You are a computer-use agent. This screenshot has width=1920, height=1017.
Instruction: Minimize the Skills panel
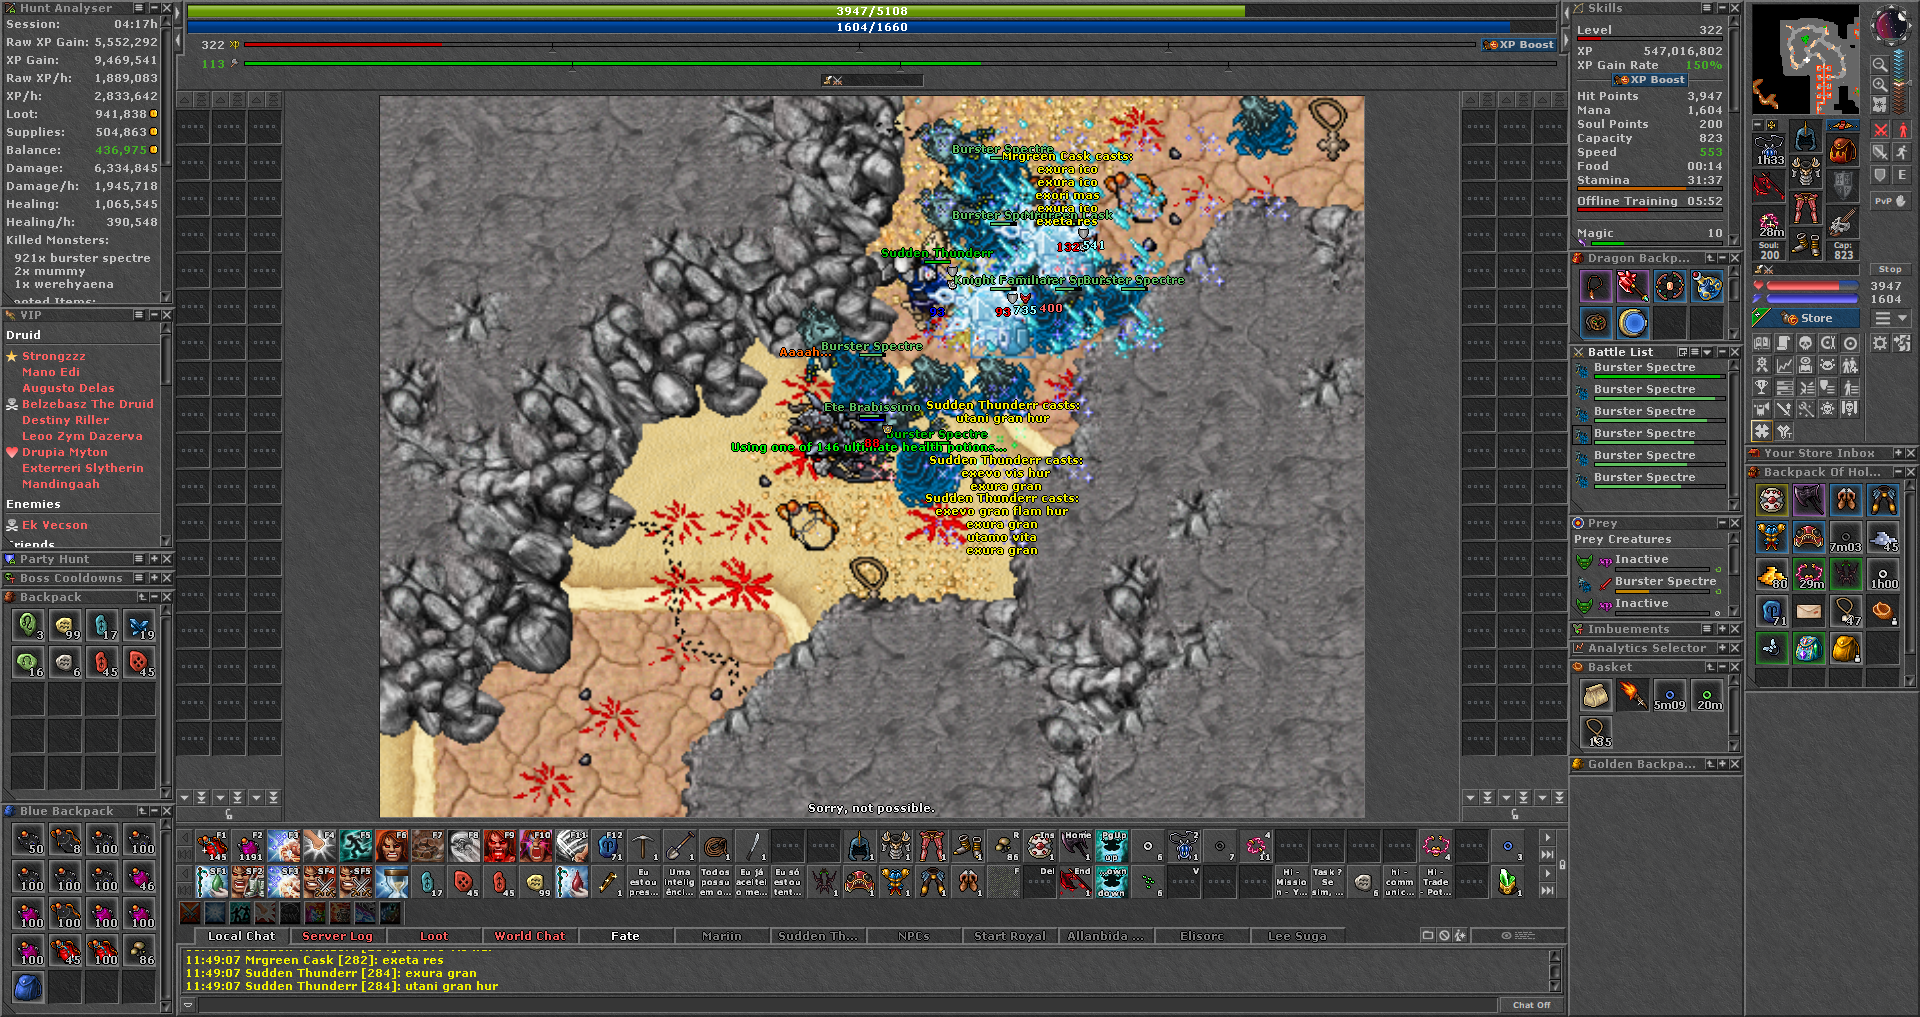pyautogui.click(x=1722, y=8)
